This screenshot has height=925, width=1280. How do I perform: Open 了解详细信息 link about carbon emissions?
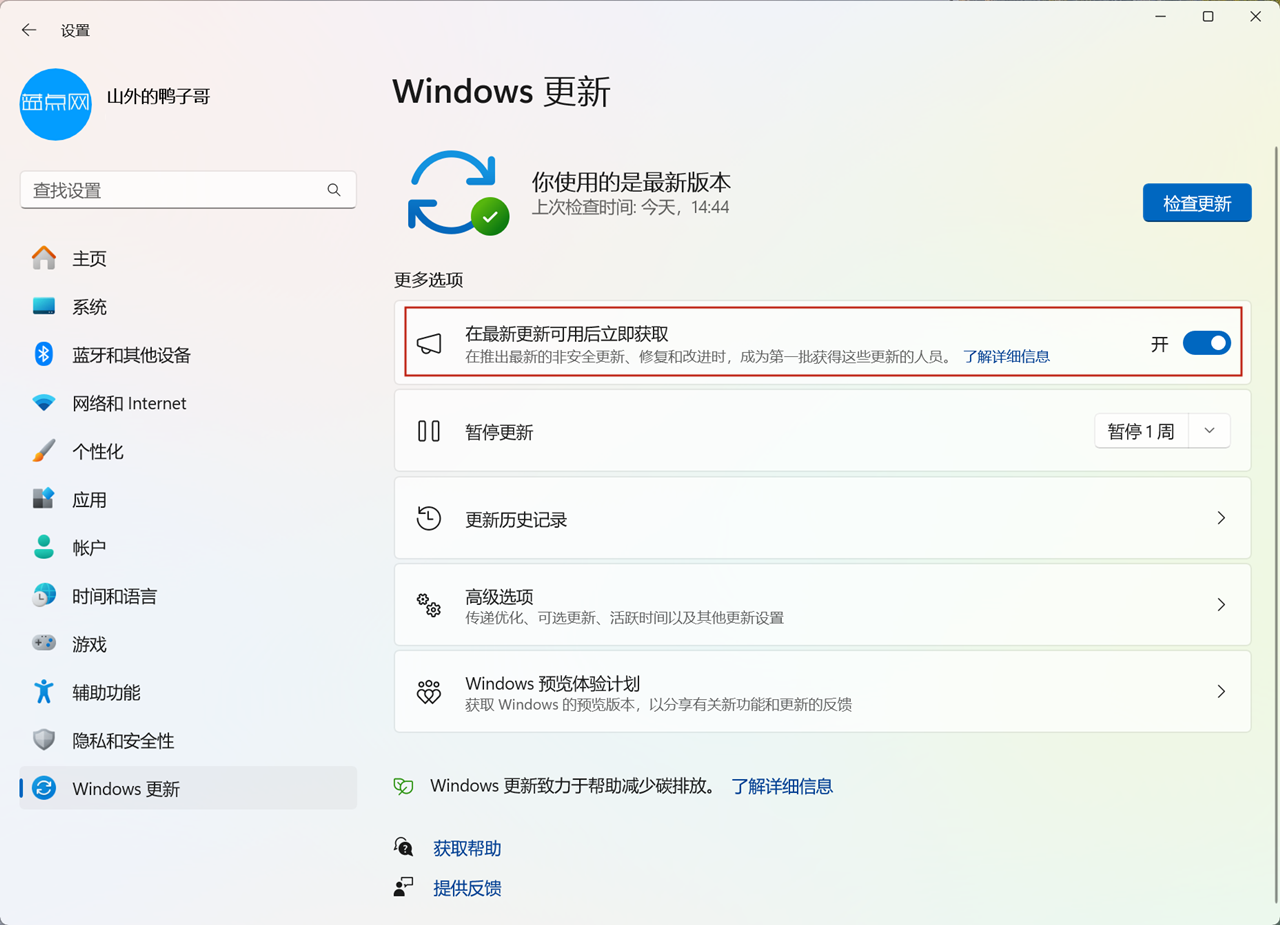point(782,786)
